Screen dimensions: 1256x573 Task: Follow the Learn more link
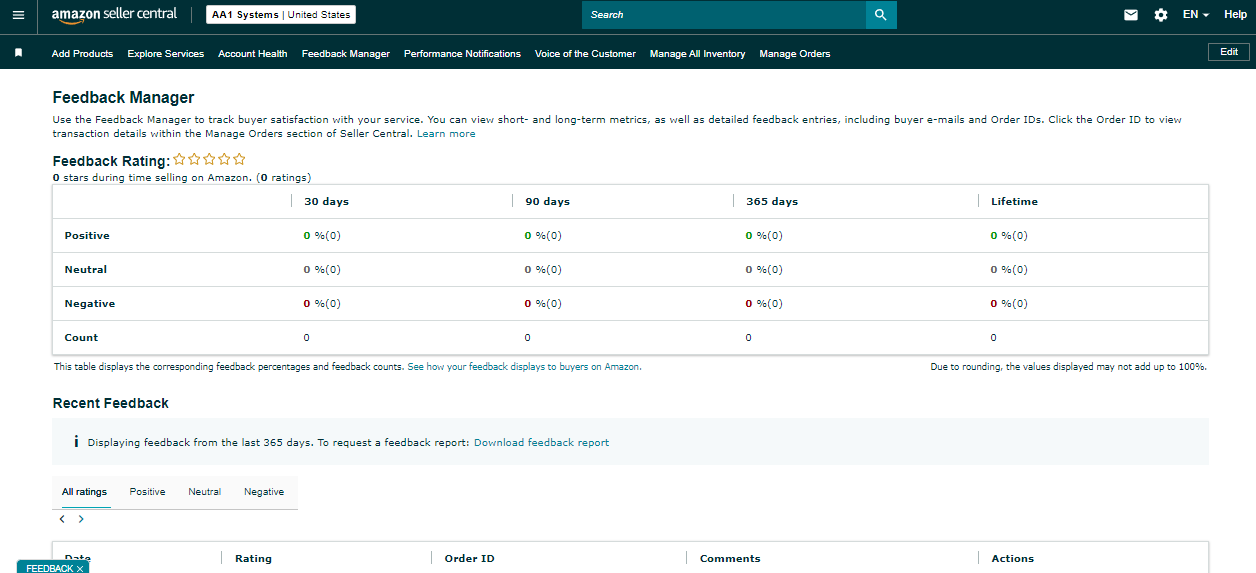pos(446,134)
